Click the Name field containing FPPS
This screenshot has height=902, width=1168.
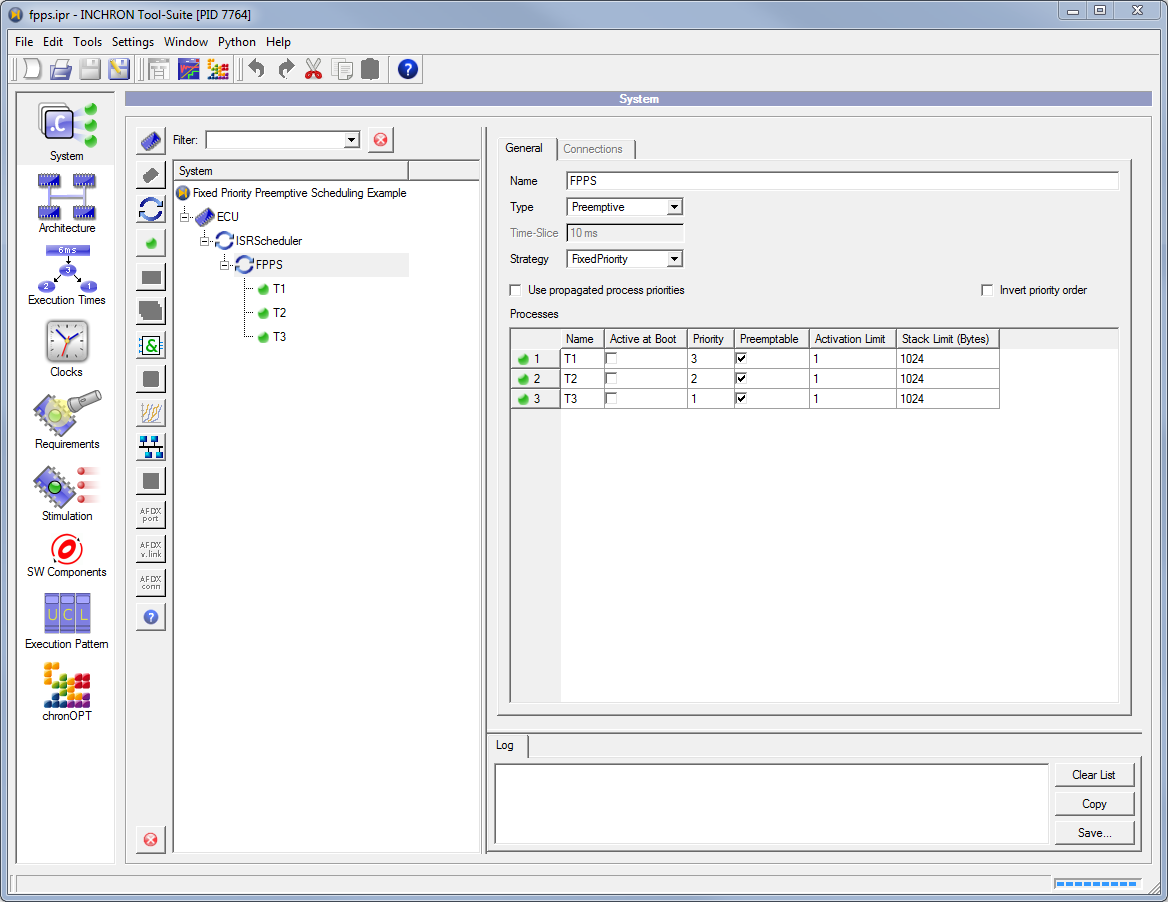coord(842,181)
